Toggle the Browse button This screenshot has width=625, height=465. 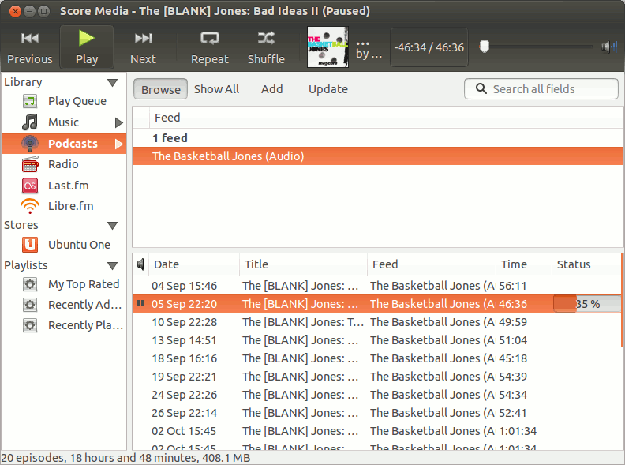pos(161,89)
